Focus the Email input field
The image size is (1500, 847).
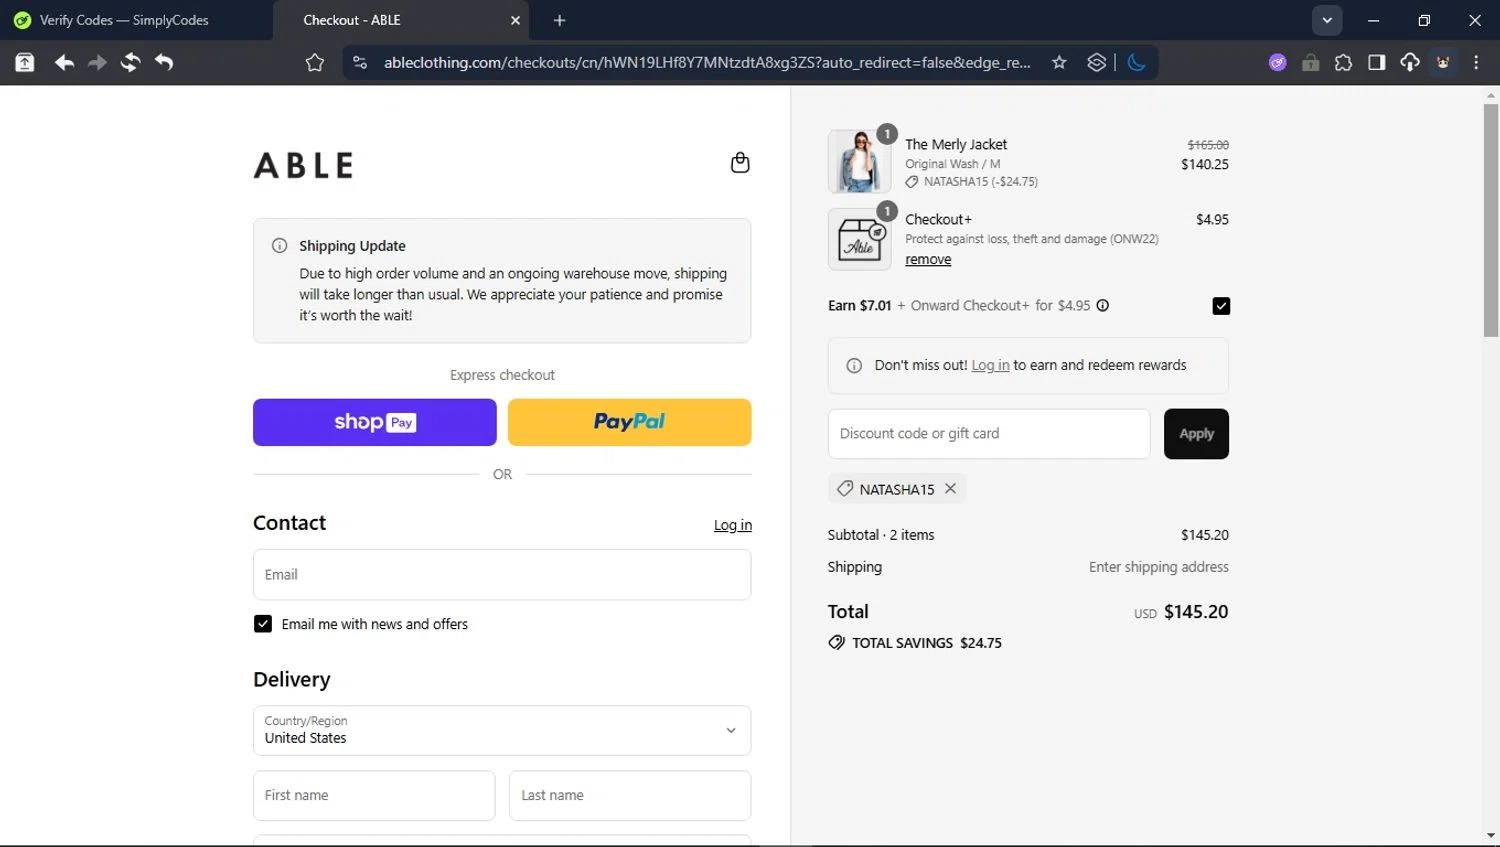tap(502, 575)
